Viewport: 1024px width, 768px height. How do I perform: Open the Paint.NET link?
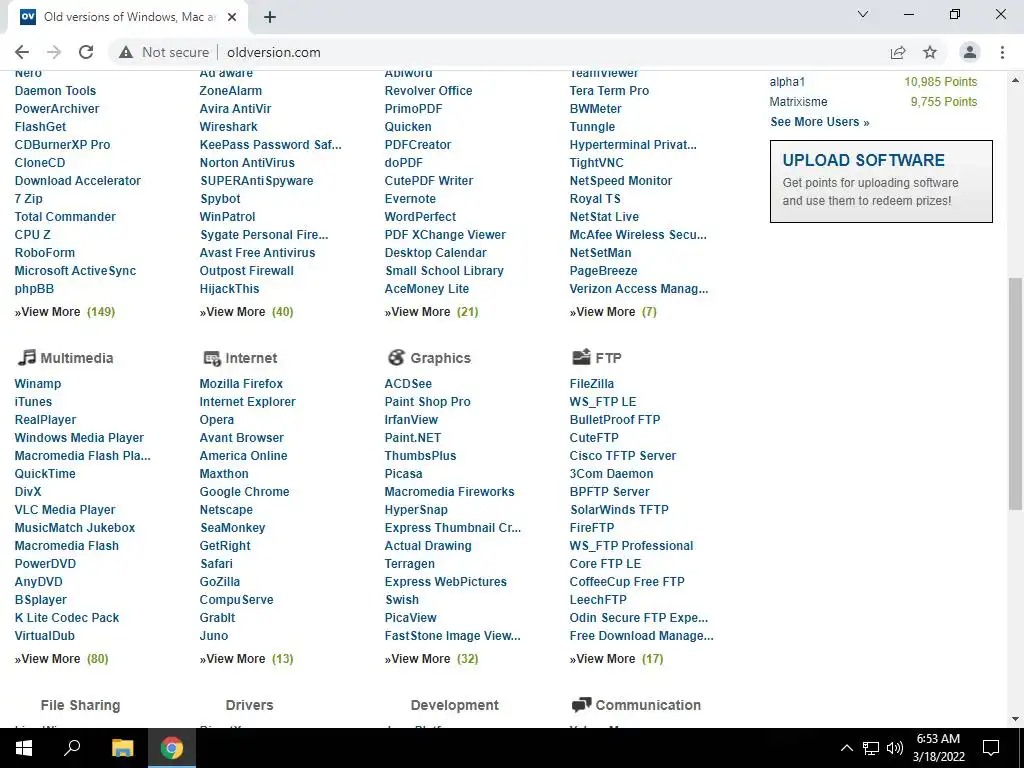point(412,438)
